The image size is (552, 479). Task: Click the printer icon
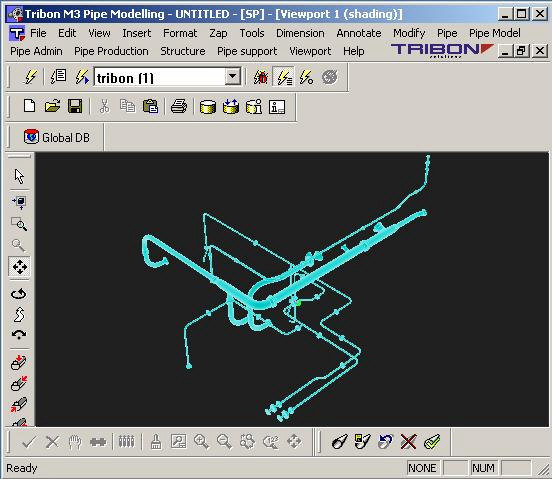[179, 106]
